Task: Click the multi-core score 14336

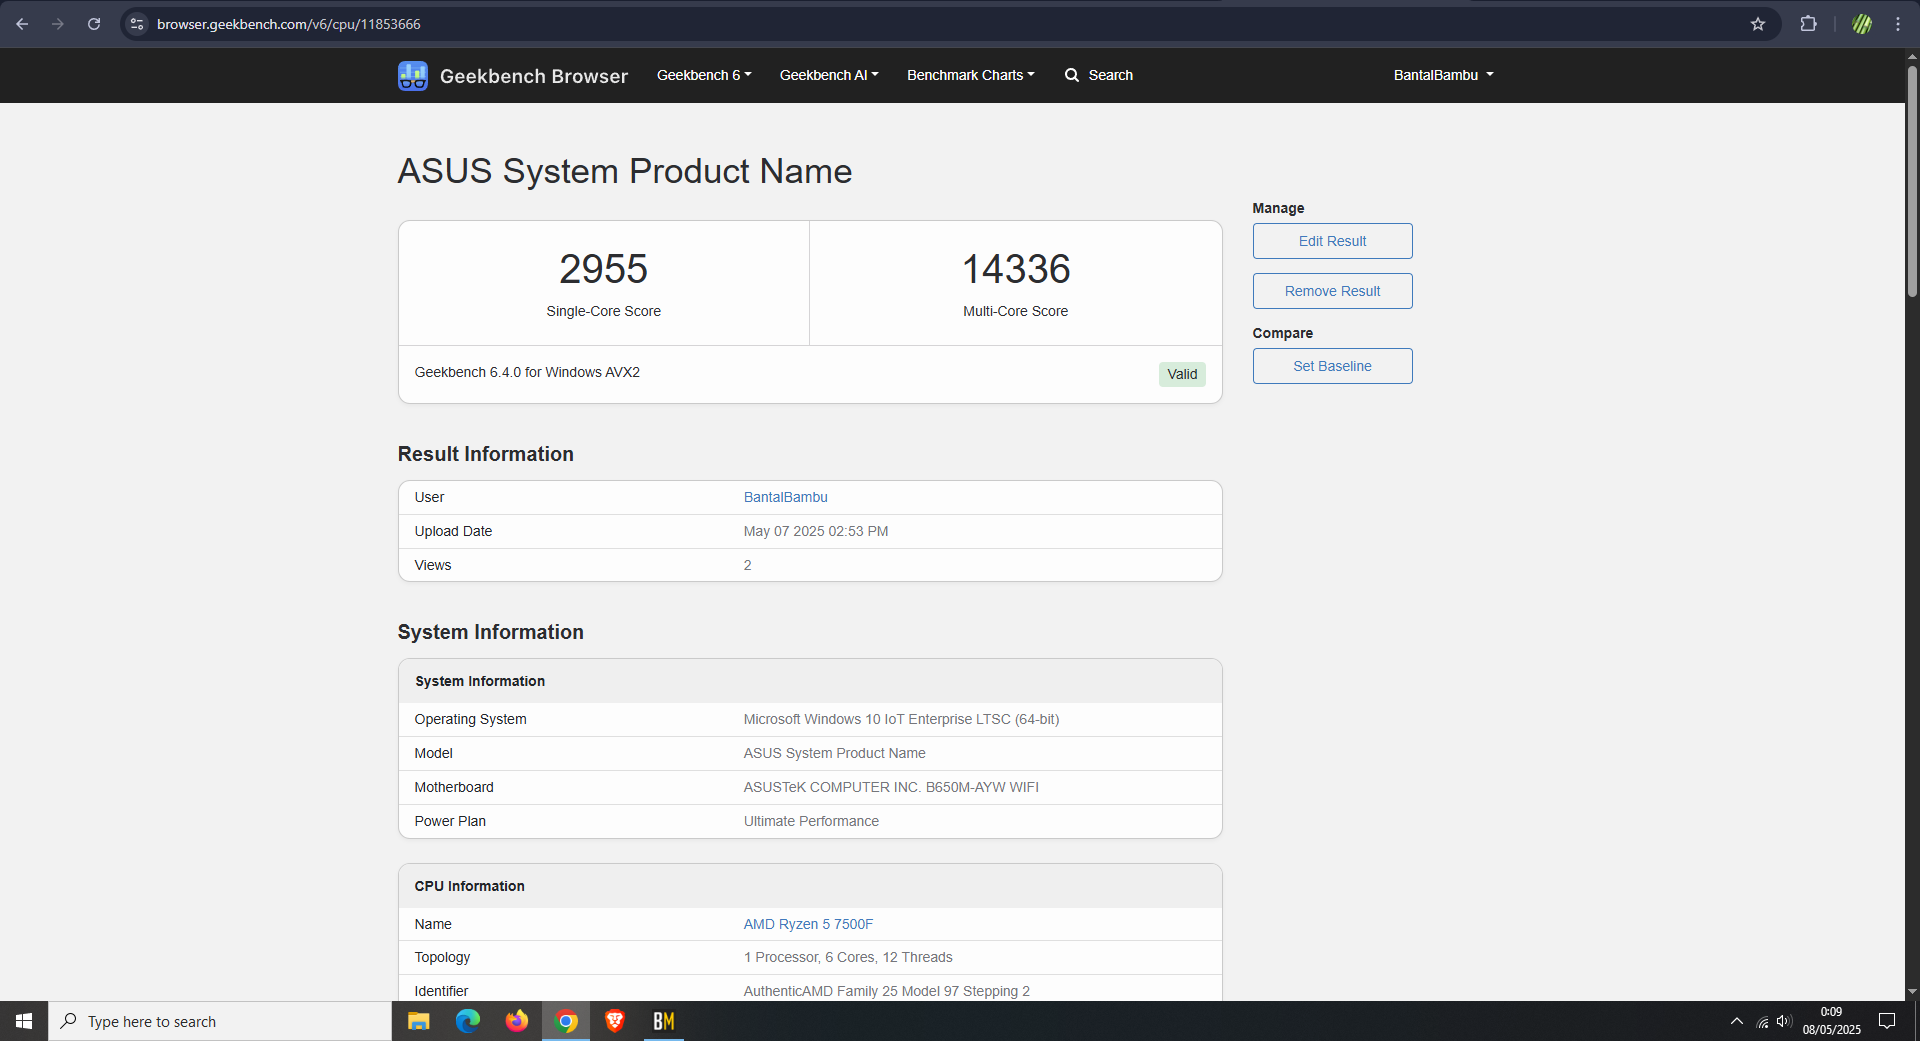Action: click(x=1016, y=269)
